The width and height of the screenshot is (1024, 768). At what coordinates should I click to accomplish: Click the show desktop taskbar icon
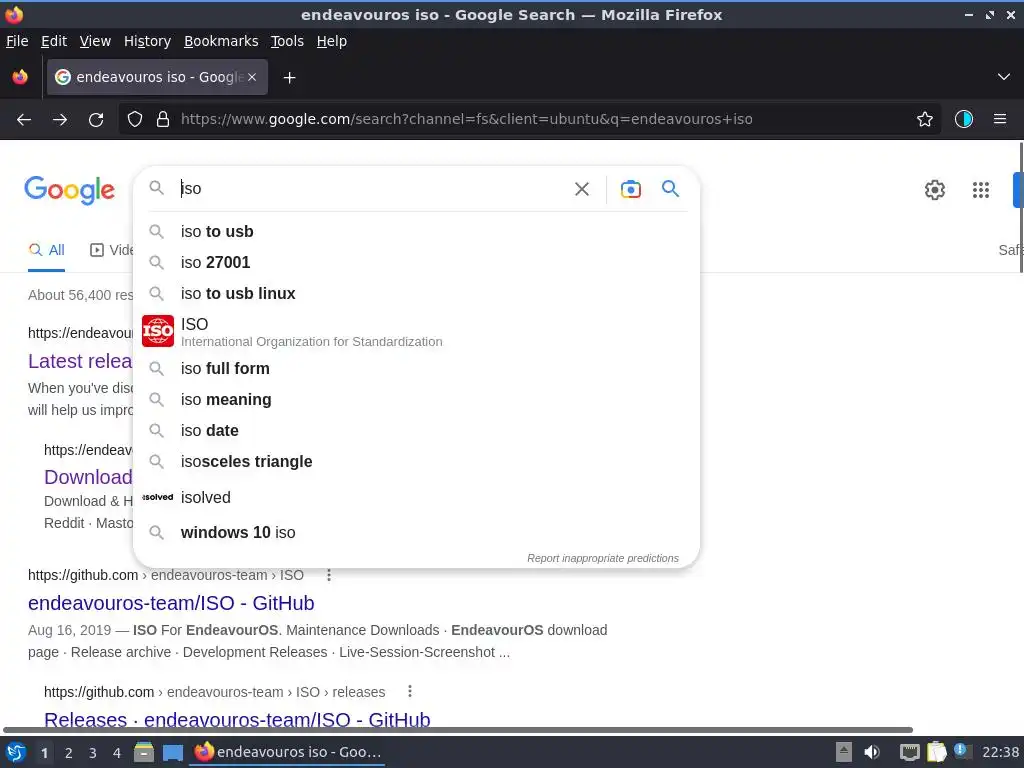[x=172, y=753]
